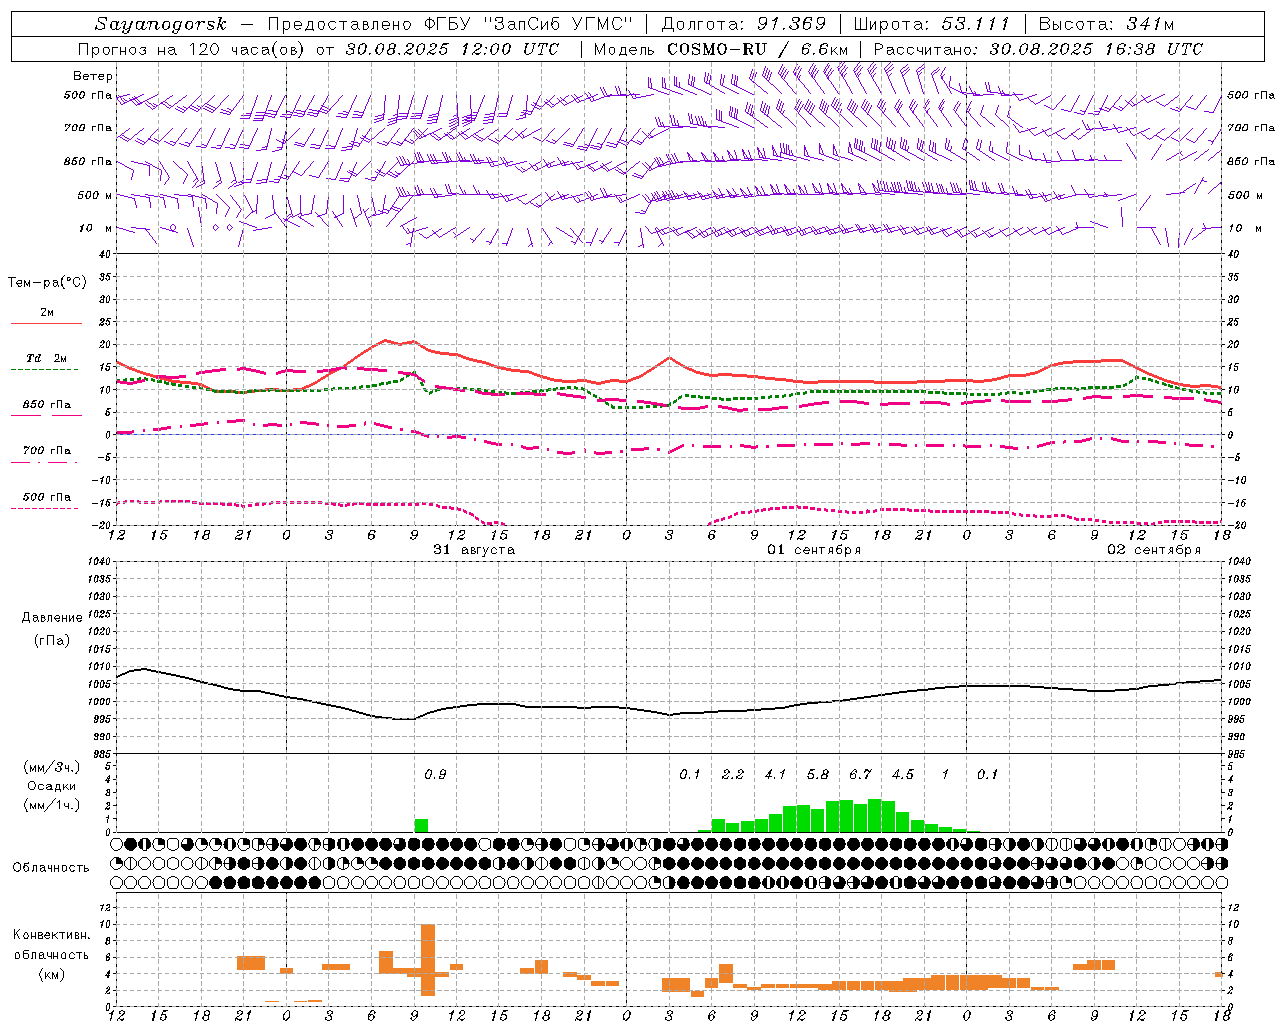Click the 31 августа date label
1280x1024 pixels.
point(474,550)
